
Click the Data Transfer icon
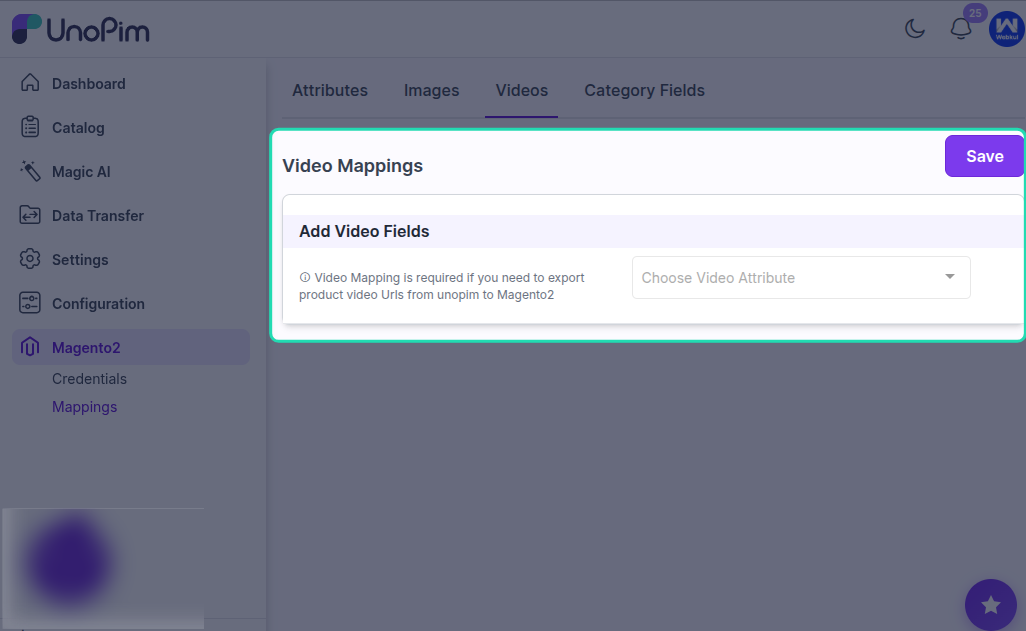(x=30, y=215)
